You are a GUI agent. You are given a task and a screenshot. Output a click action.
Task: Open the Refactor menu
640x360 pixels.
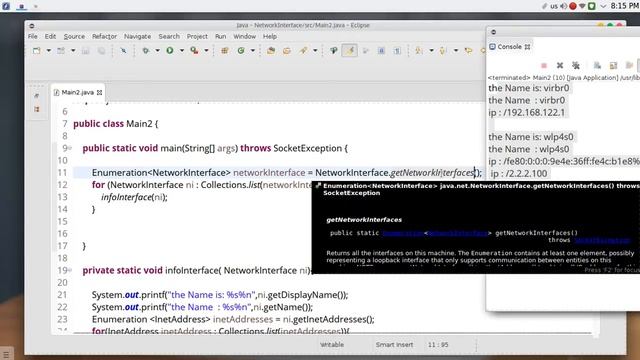[104, 36]
